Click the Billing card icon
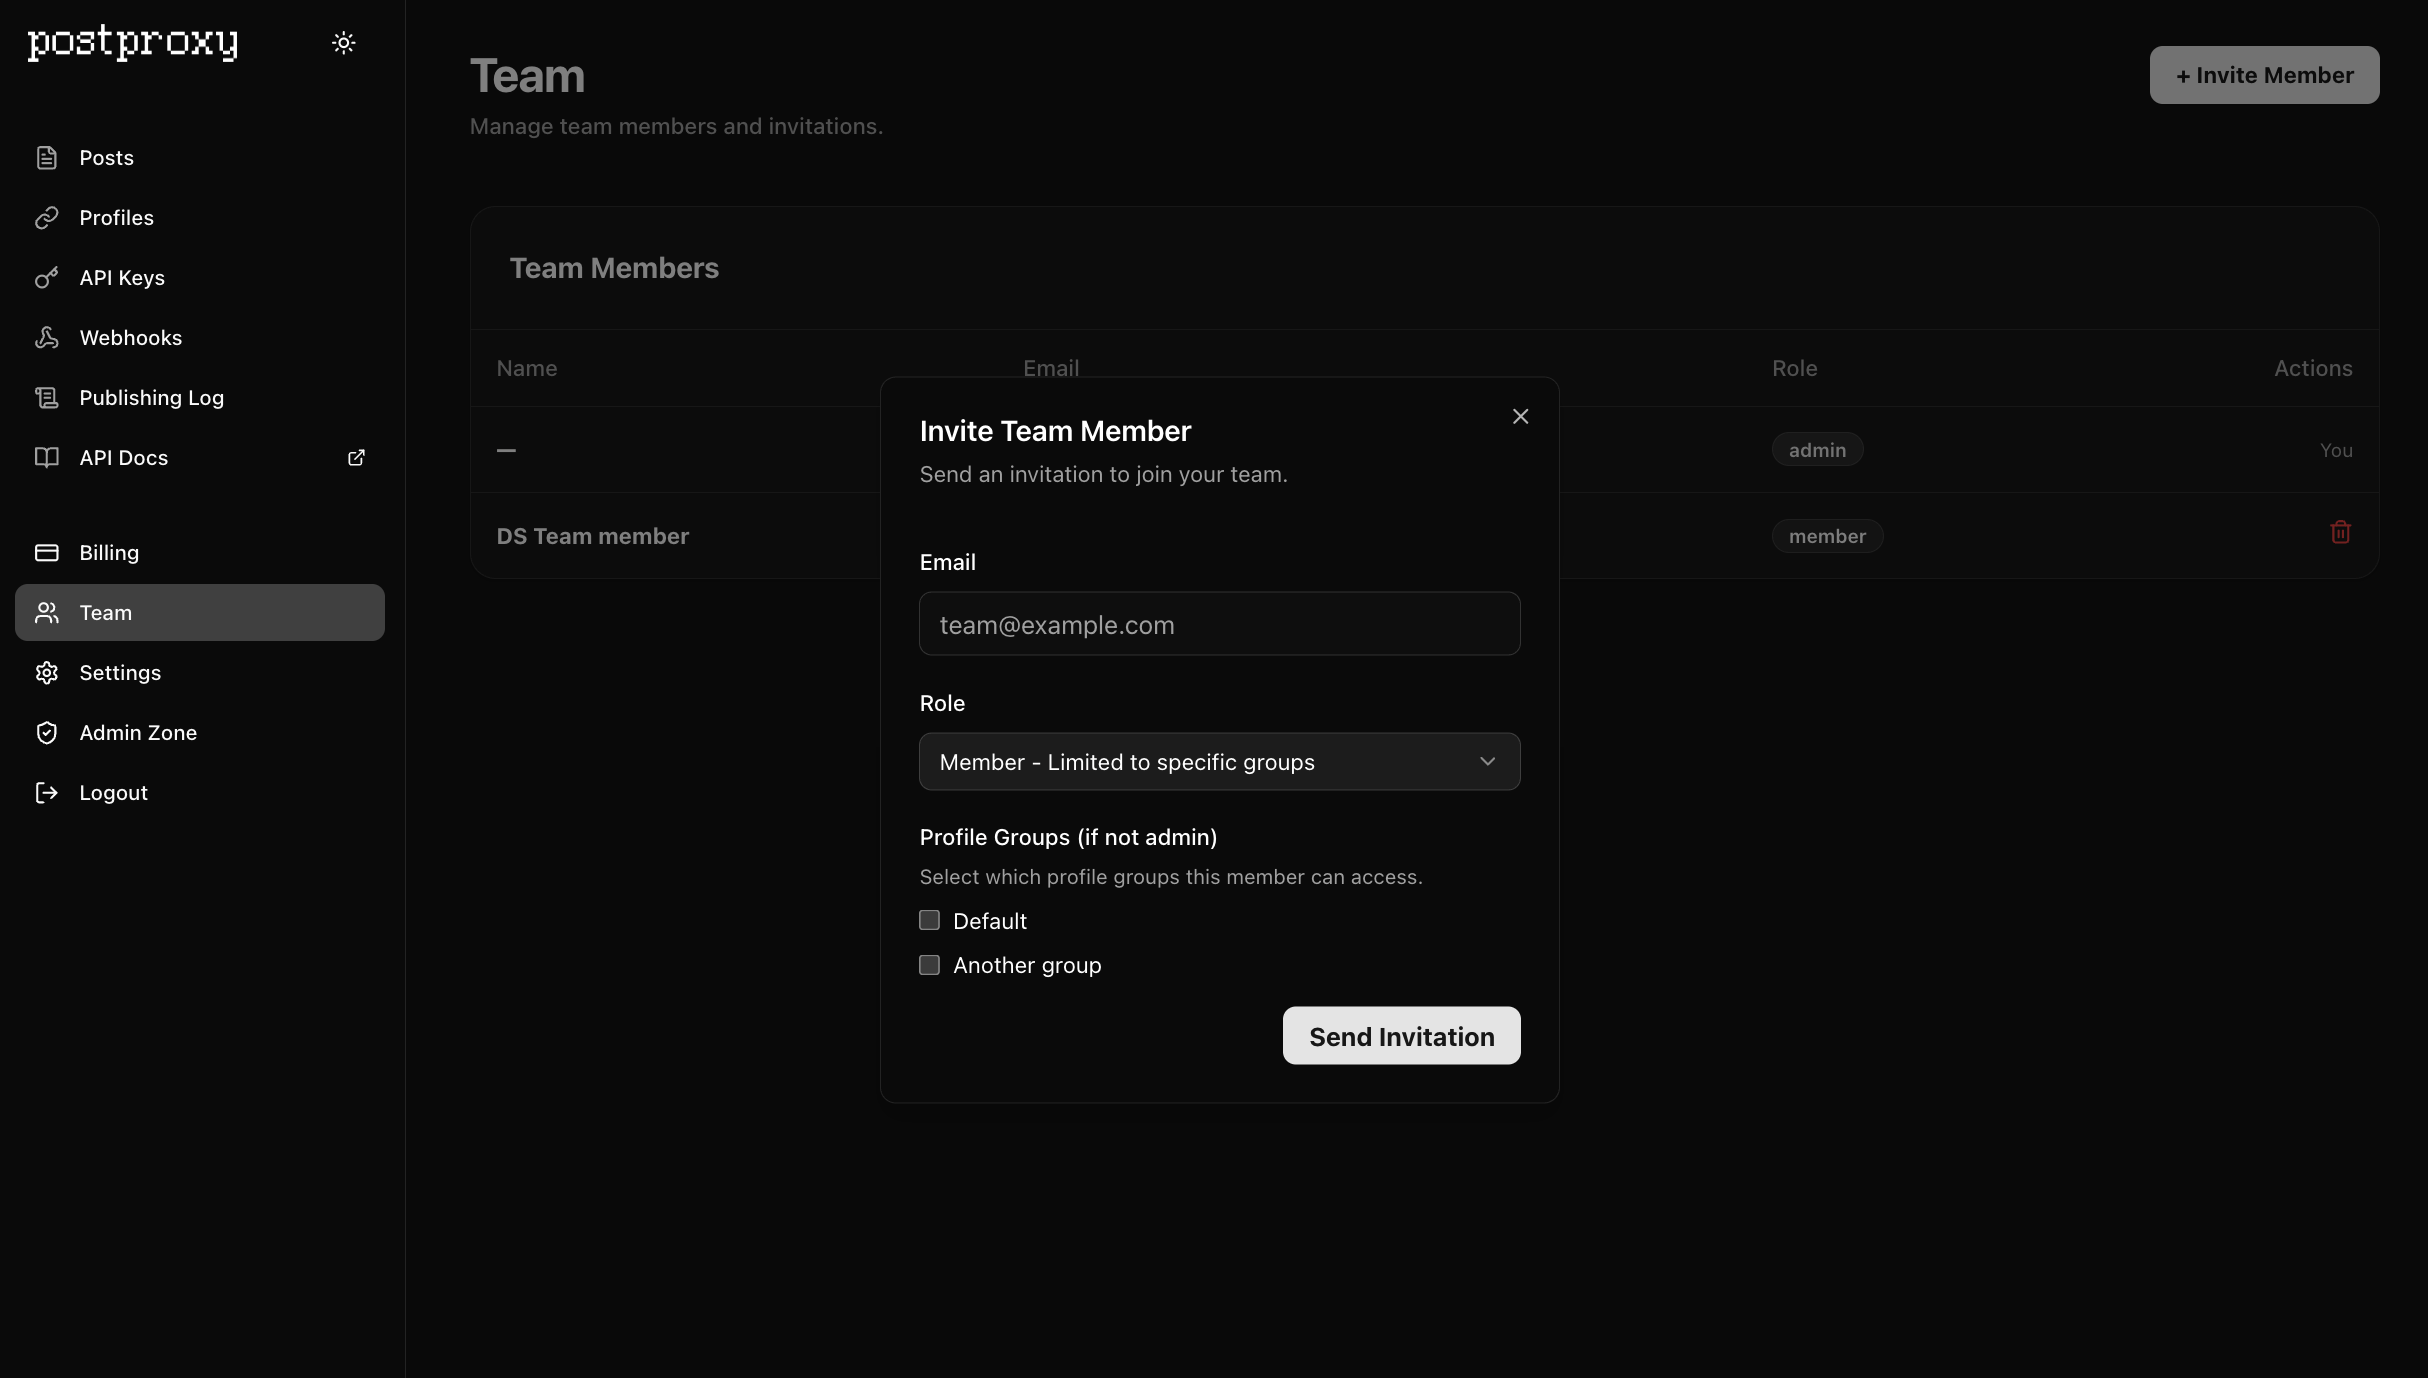Viewport: 2428px width, 1378px height. (47, 553)
